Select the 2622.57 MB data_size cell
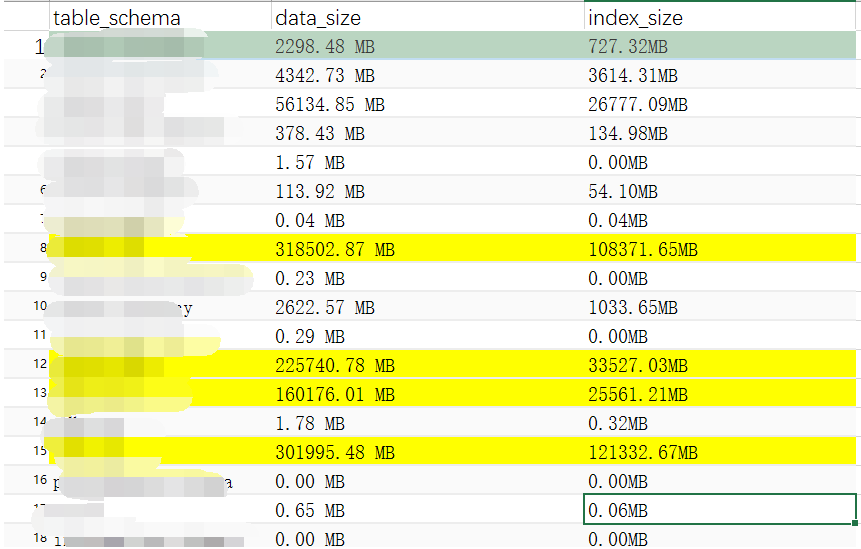861x549 pixels. (324, 307)
